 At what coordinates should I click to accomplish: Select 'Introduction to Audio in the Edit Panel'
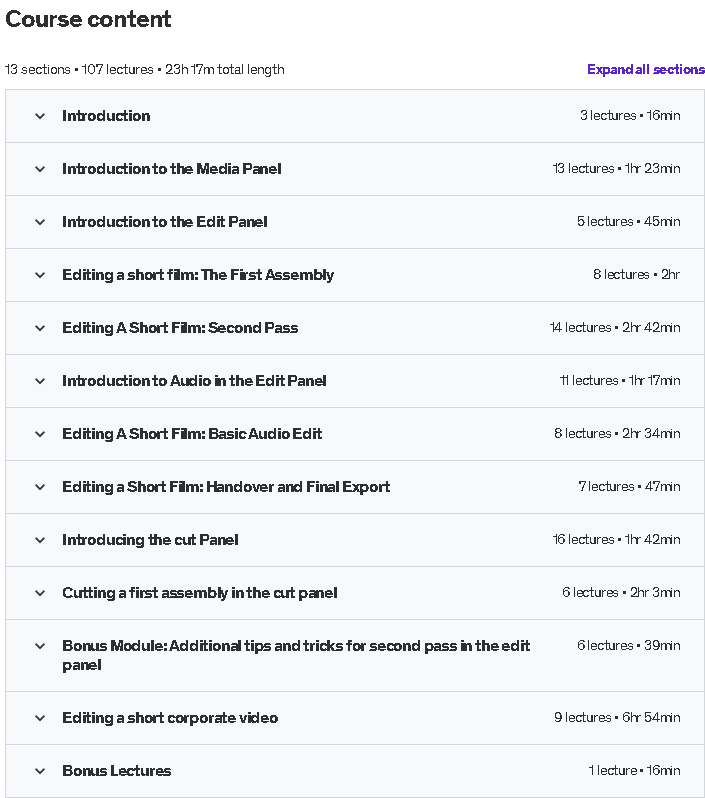click(x=194, y=381)
